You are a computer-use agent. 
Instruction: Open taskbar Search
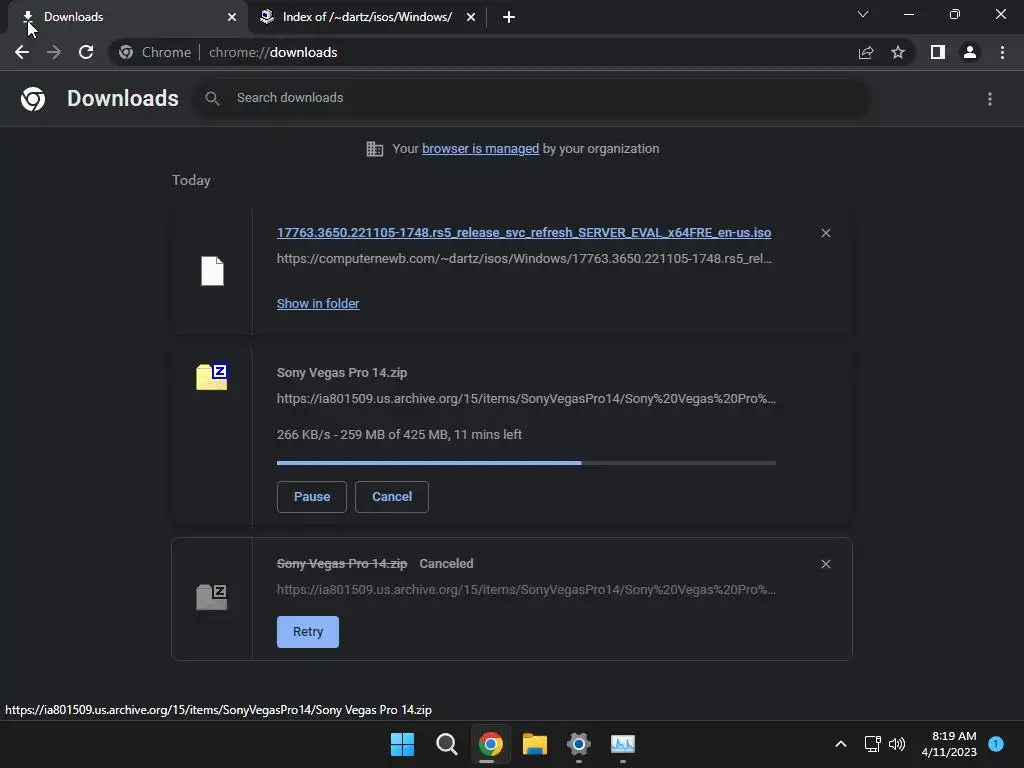pos(447,744)
